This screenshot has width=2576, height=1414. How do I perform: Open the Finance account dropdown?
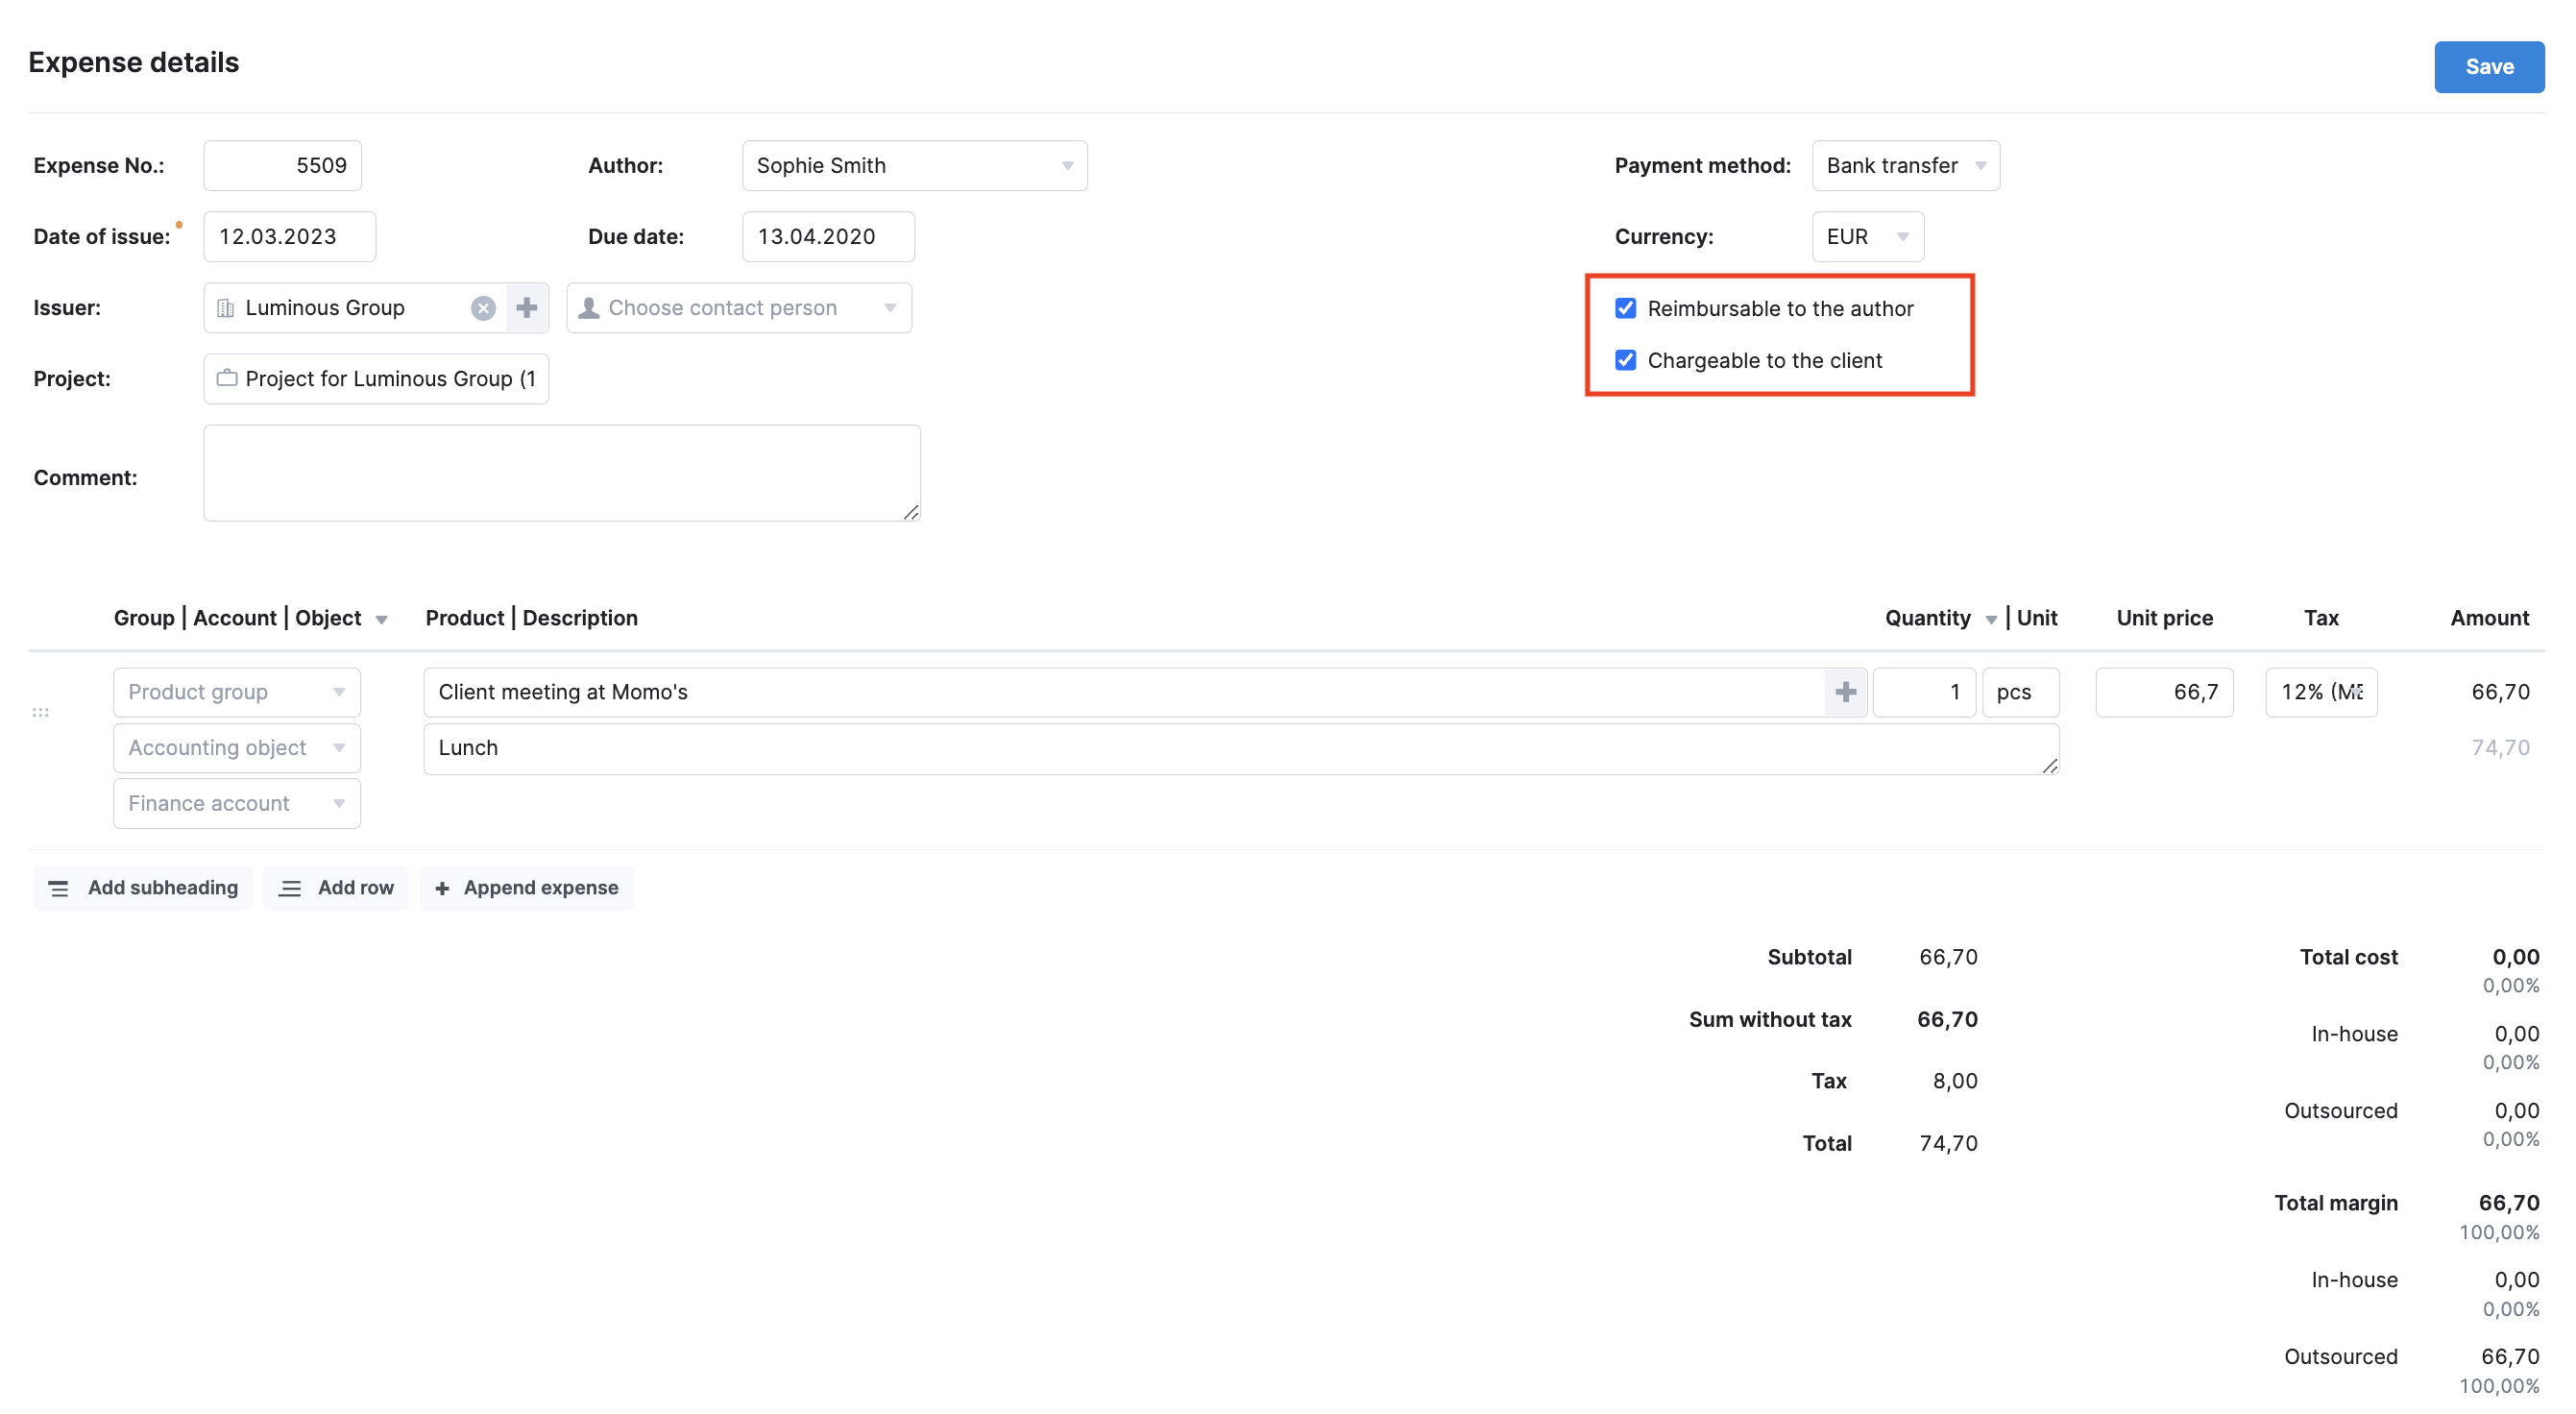pos(237,804)
